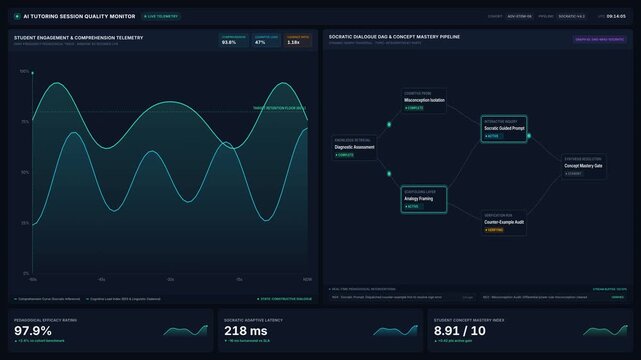The height and width of the screenshot is (360, 641).
Task: Click the 25% y-axis label
Action: pos(25,223)
